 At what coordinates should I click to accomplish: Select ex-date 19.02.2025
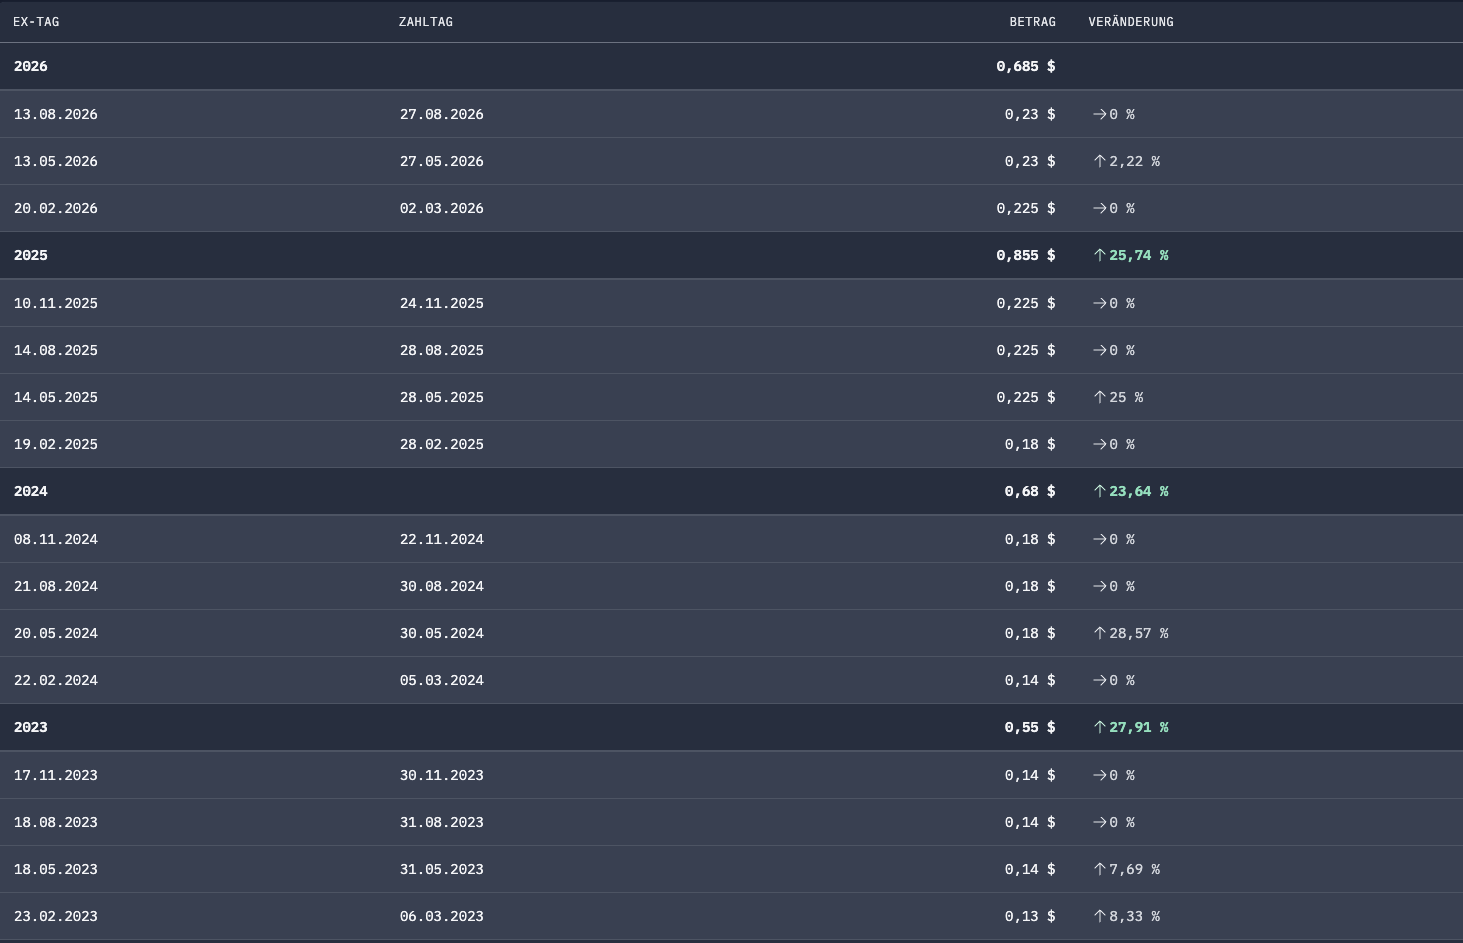[x=56, y=444]
